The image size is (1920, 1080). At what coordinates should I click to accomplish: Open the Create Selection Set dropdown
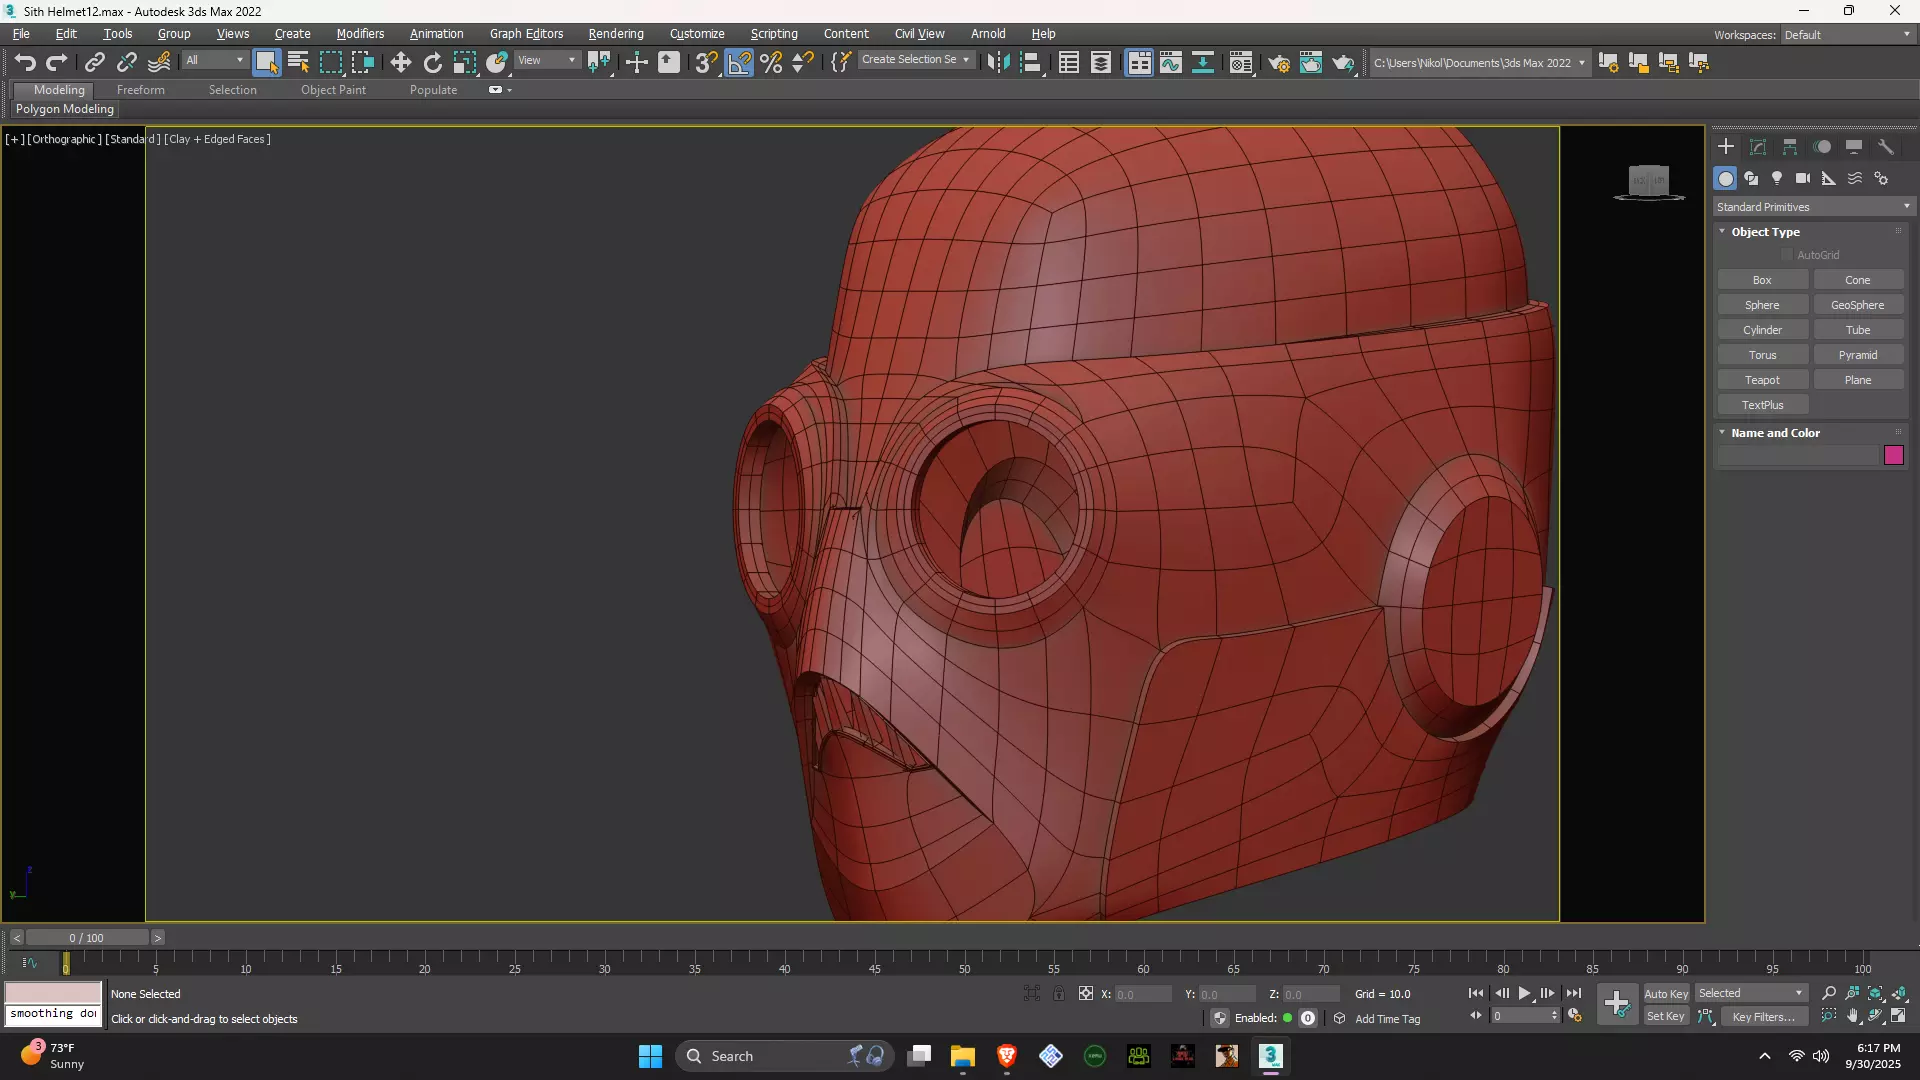[x=916, y=60]
